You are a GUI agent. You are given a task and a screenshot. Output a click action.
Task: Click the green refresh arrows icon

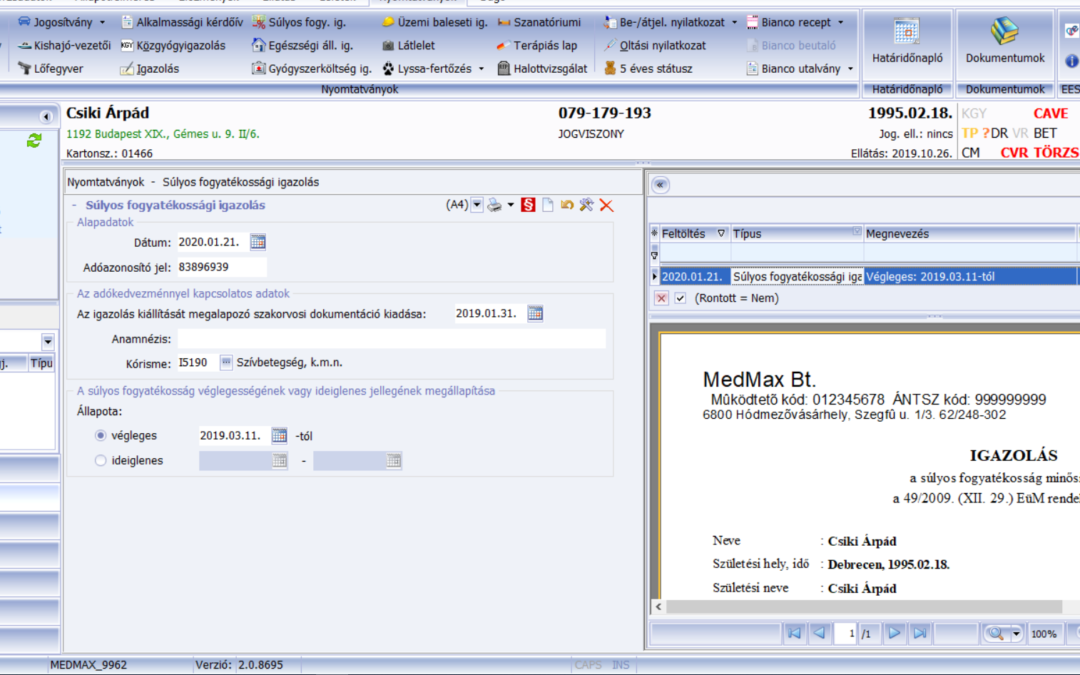point(34,141)
